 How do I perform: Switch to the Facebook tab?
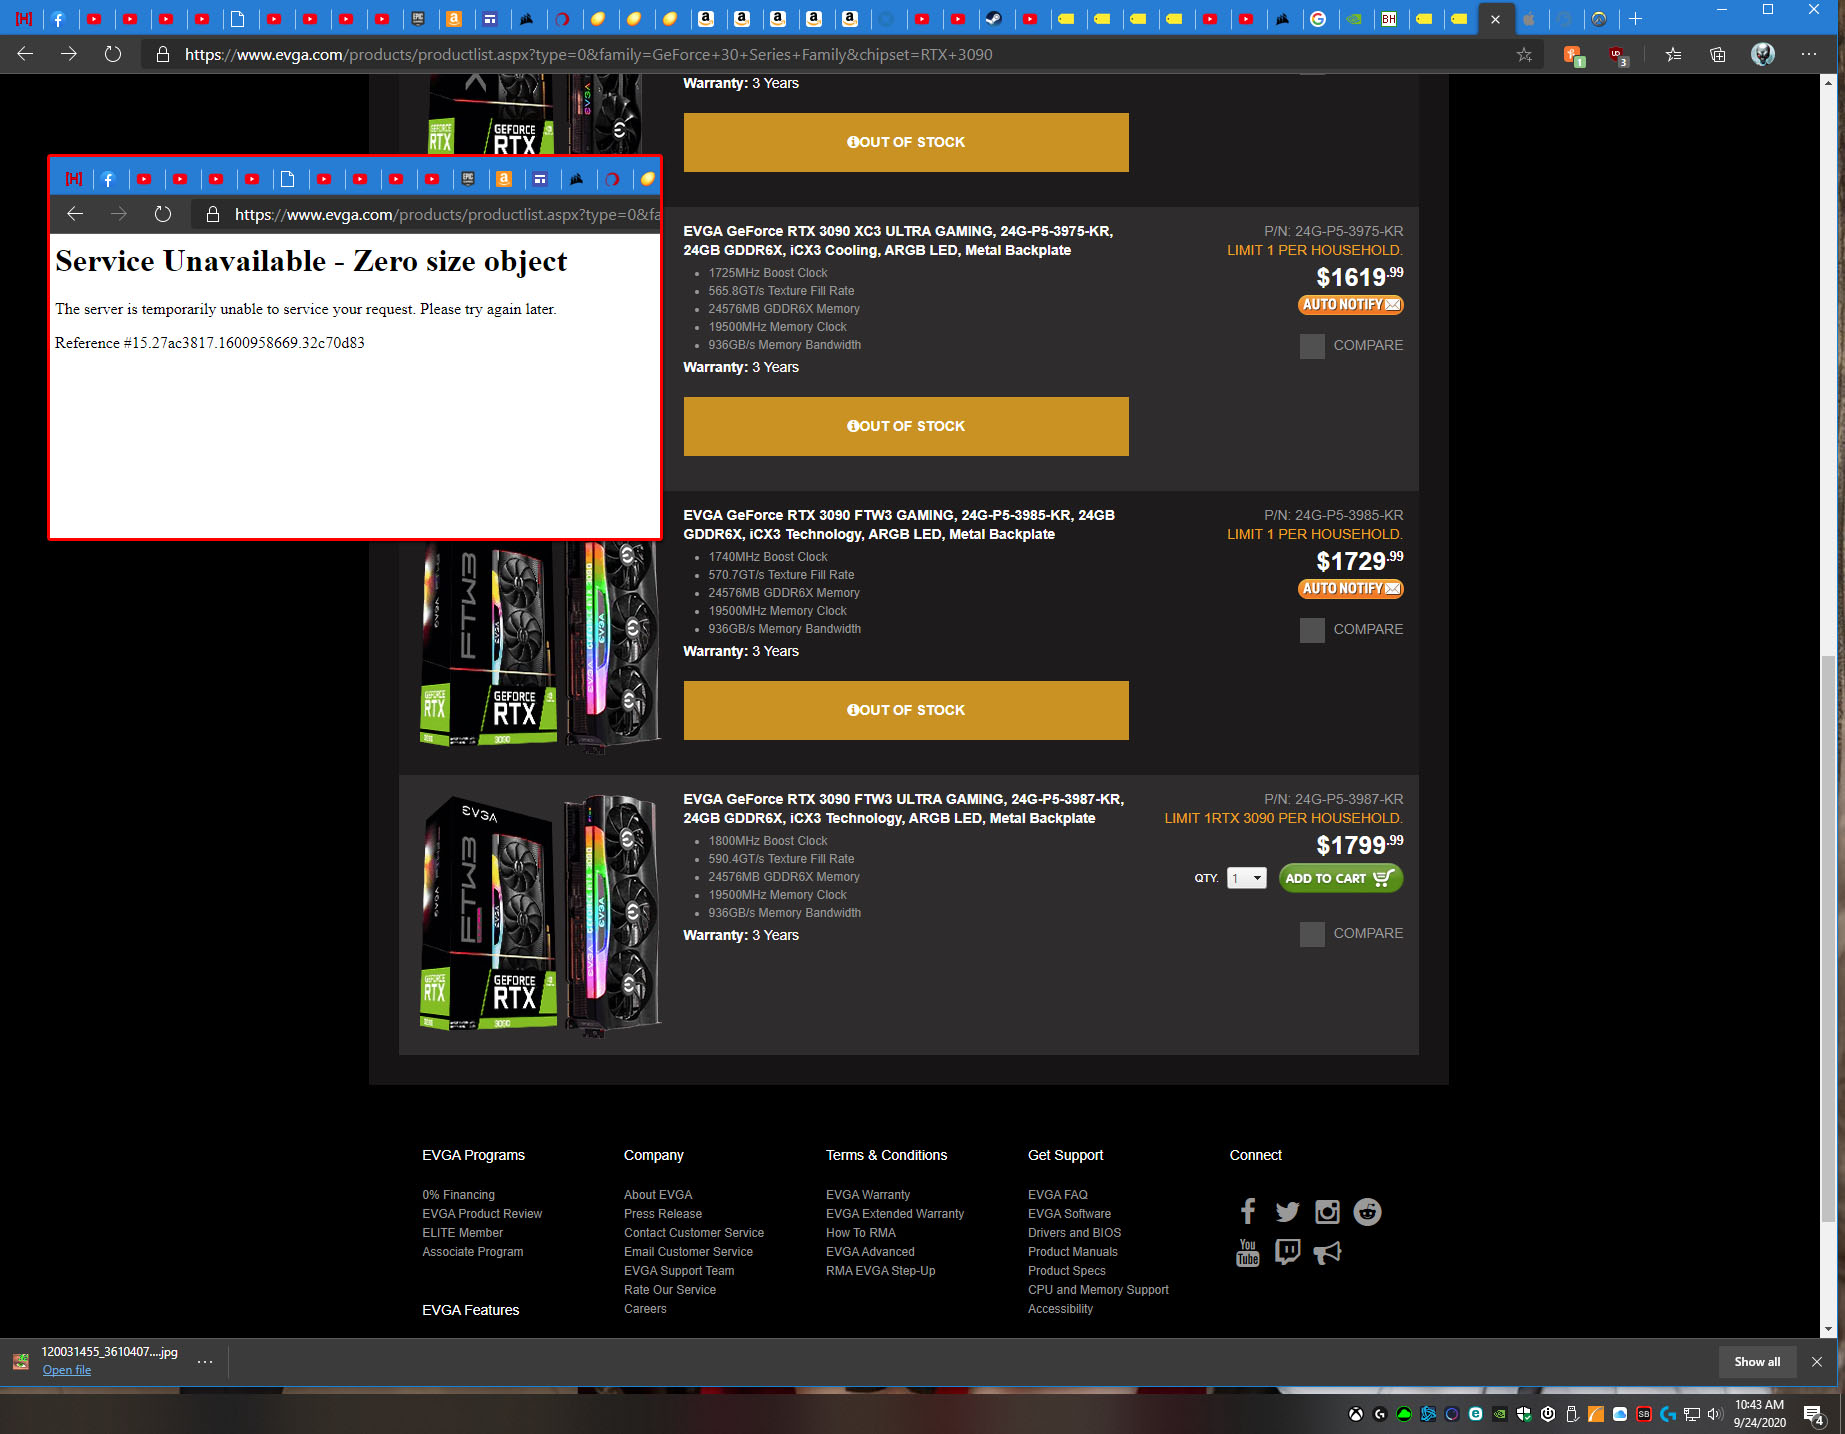(59, 19)
